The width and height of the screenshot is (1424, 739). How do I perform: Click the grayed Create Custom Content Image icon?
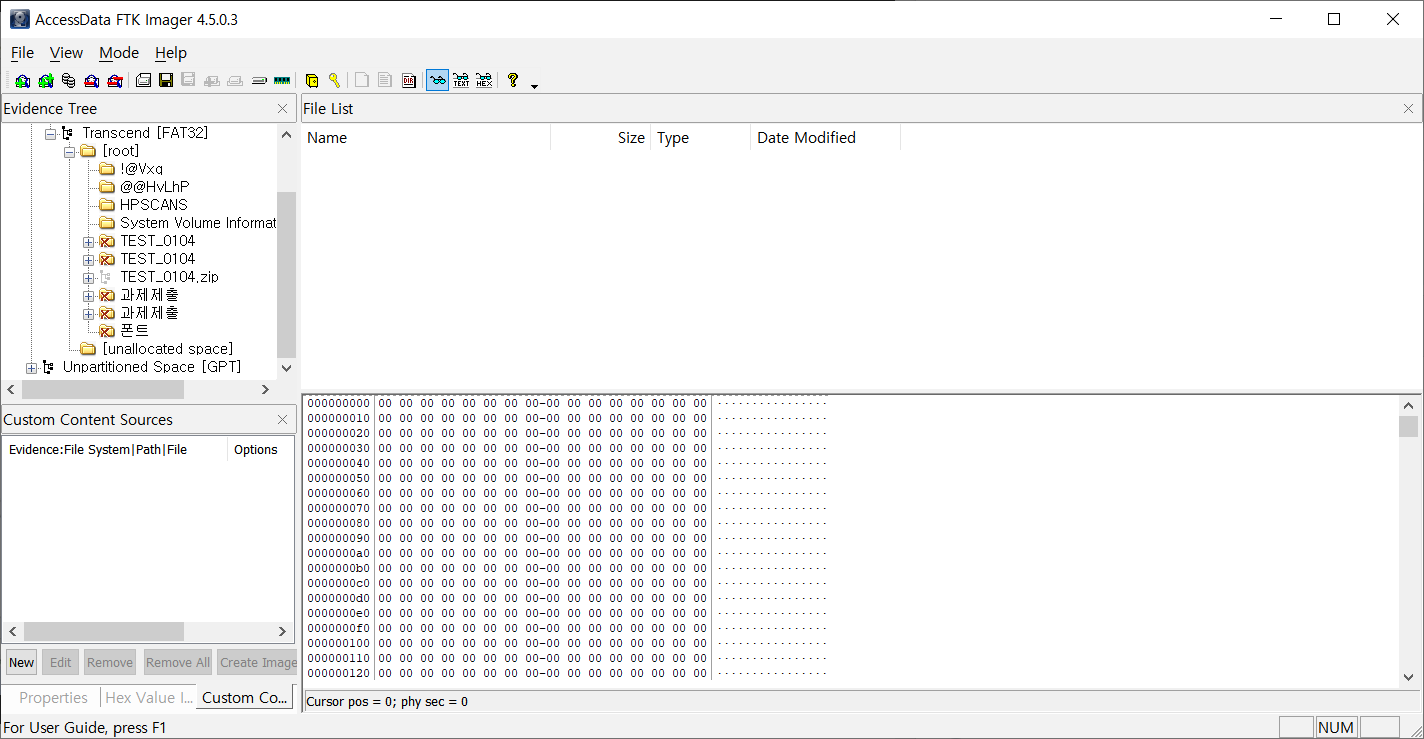[235, 81]
